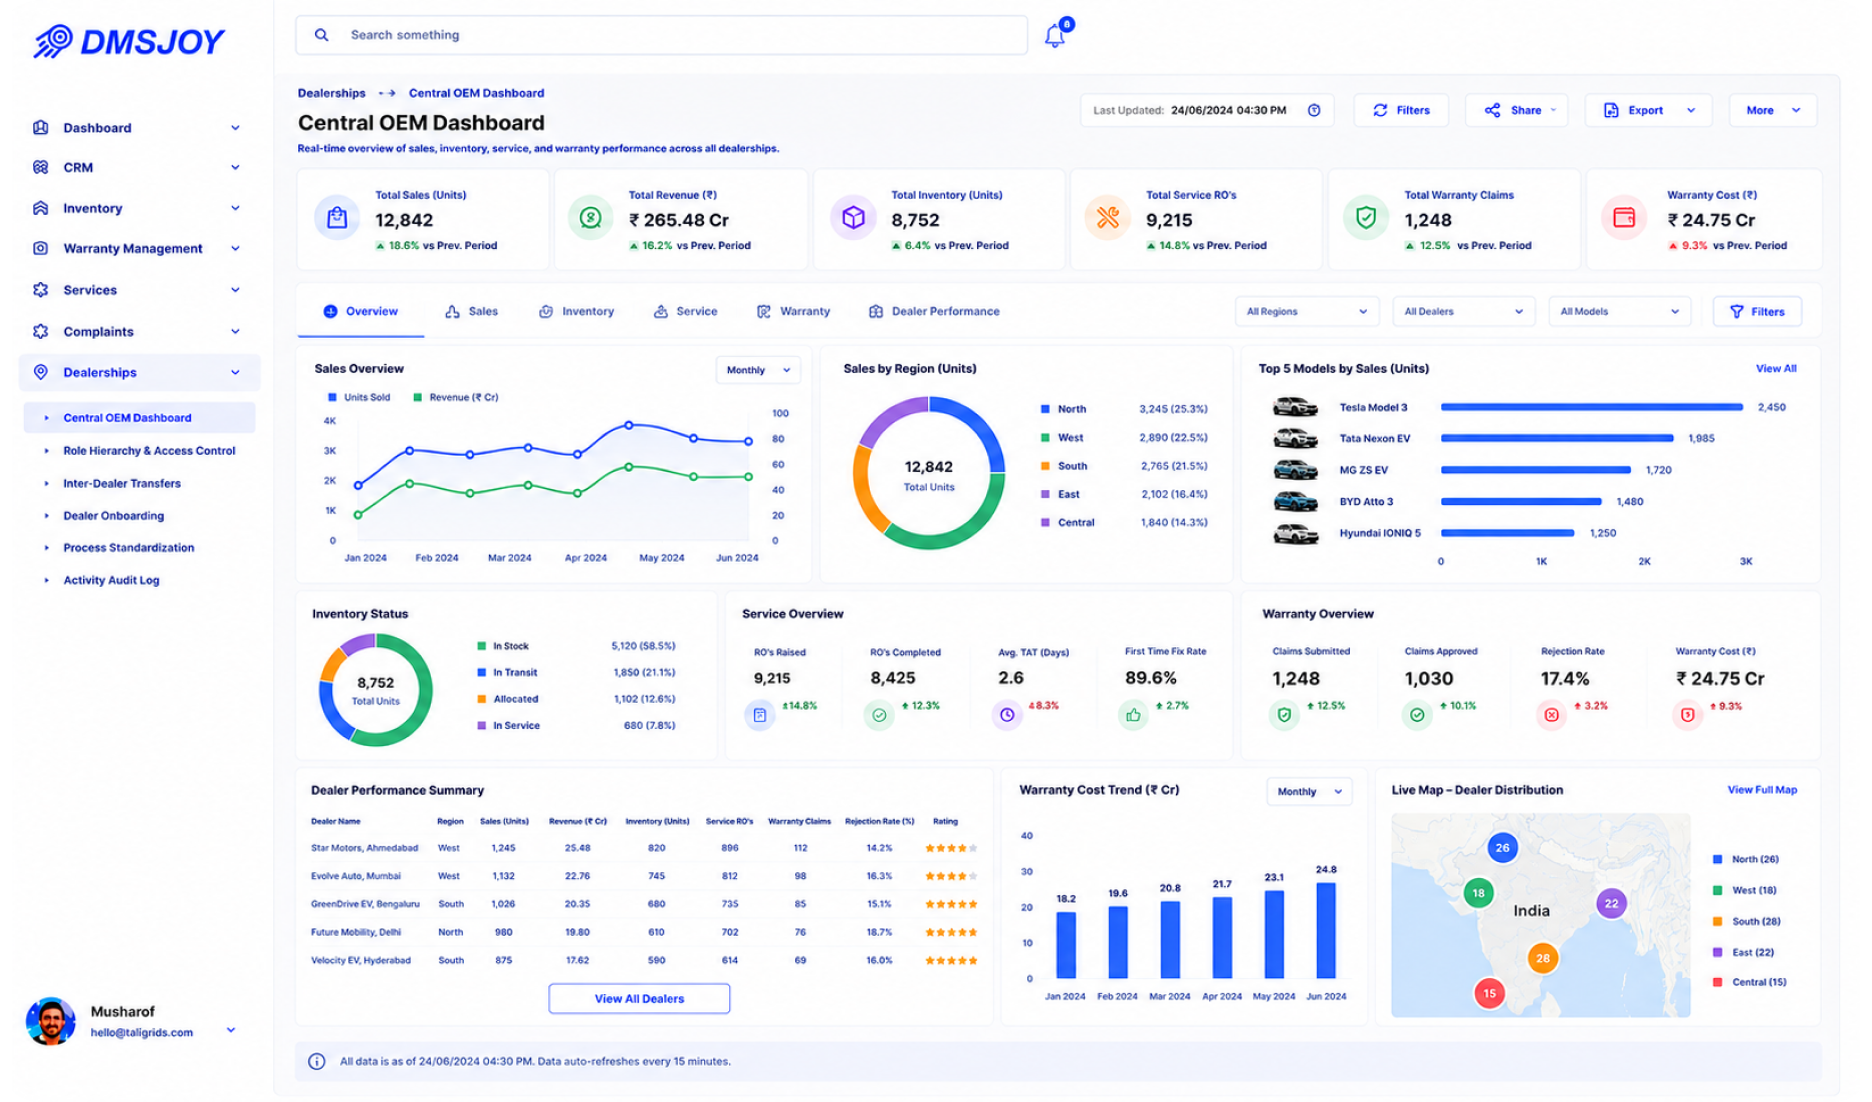Open the View All link for Top Models
The height and width of the screenshot is (1102, 1872).
[x=1776, y=368]
